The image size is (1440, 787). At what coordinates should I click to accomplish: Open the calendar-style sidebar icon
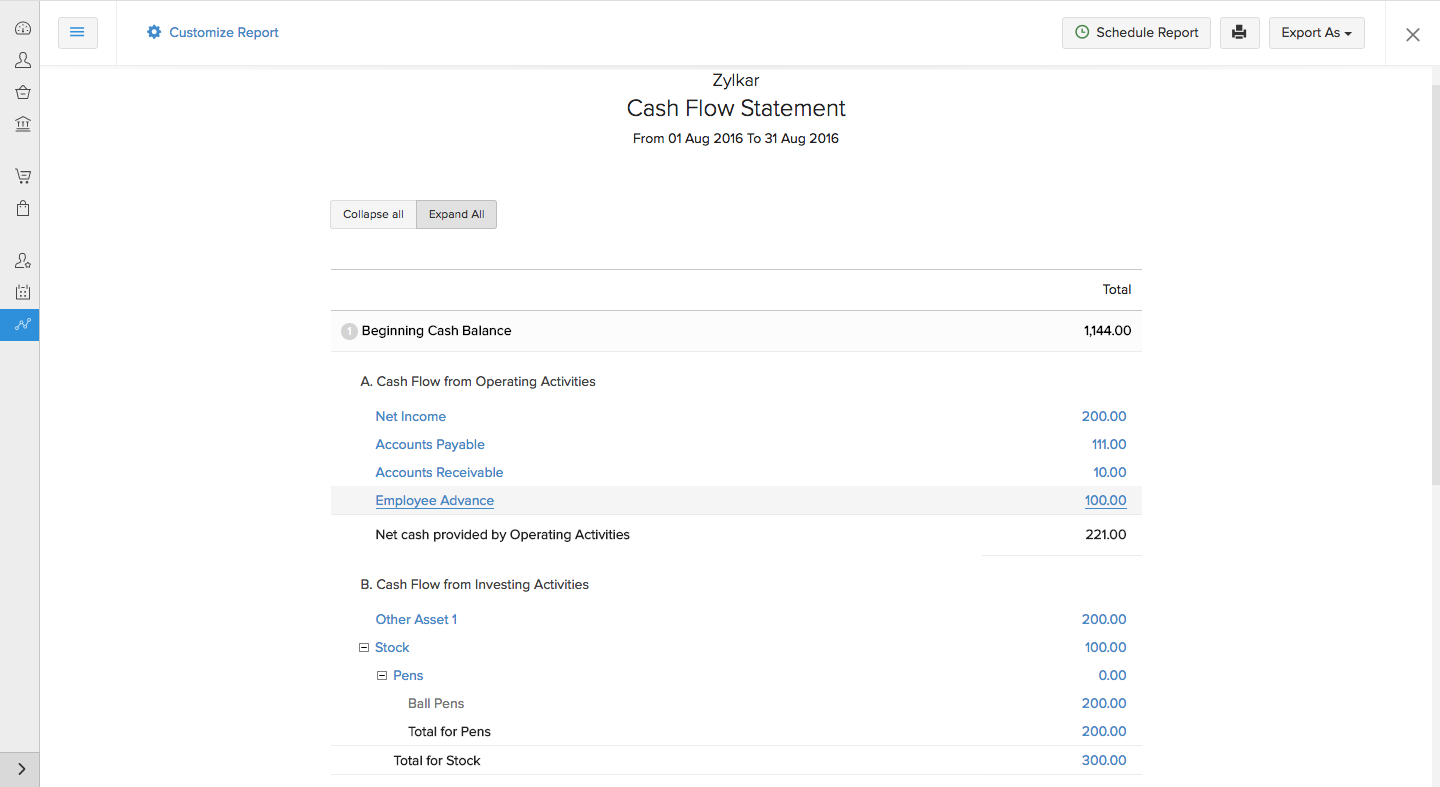click(22, 293)
